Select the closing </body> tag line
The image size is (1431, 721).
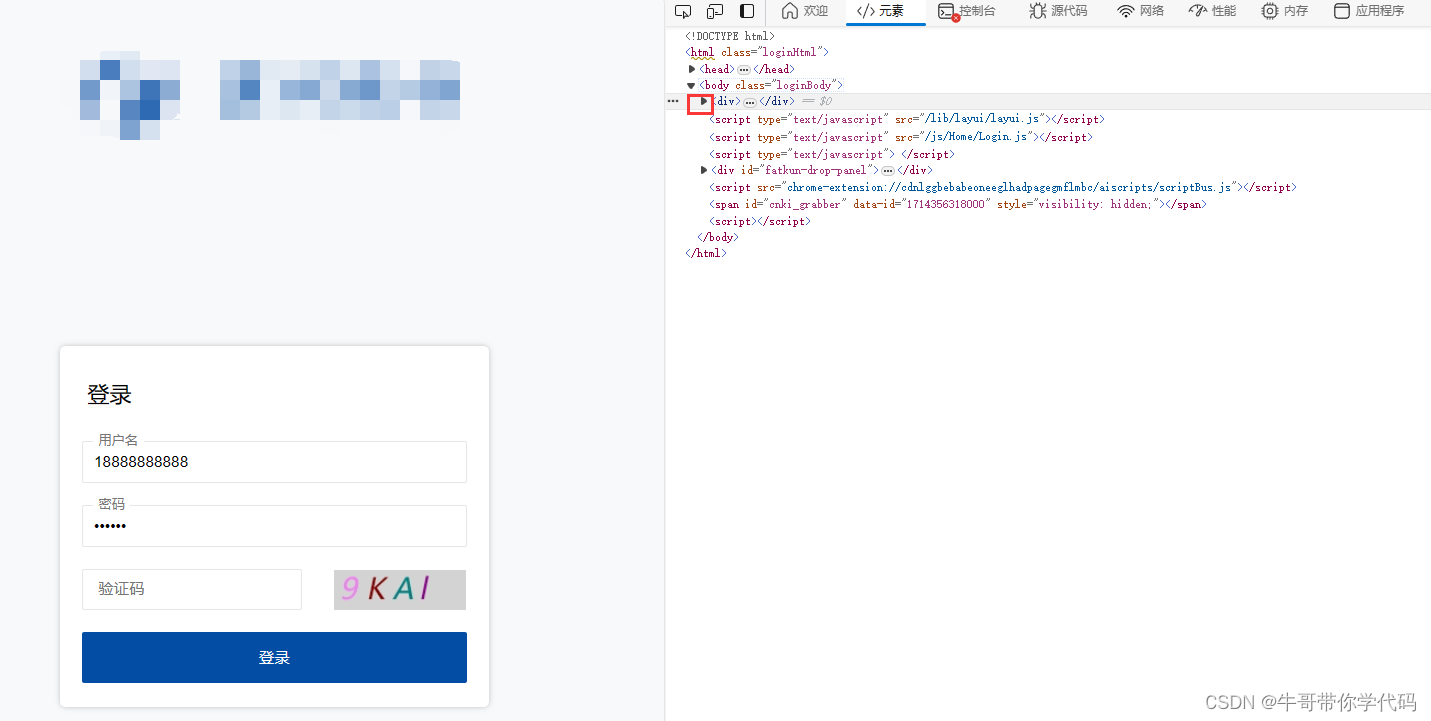click(x=718, y=237)
